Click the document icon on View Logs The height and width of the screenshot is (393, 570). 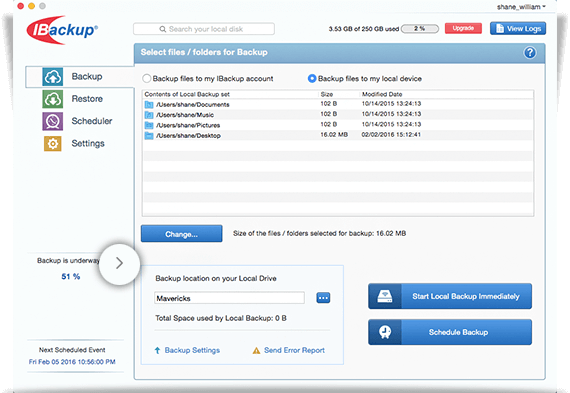tap(500, 28)
